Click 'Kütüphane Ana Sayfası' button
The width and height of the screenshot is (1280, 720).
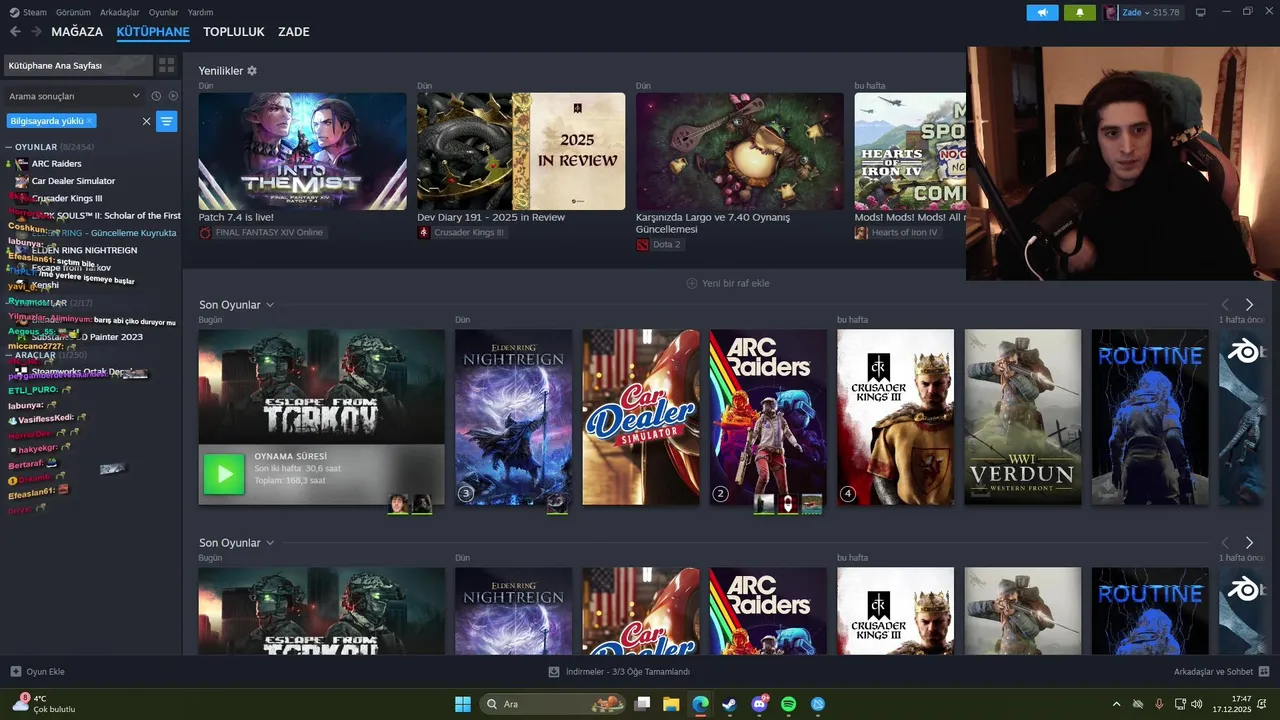[x=78, y=65]
